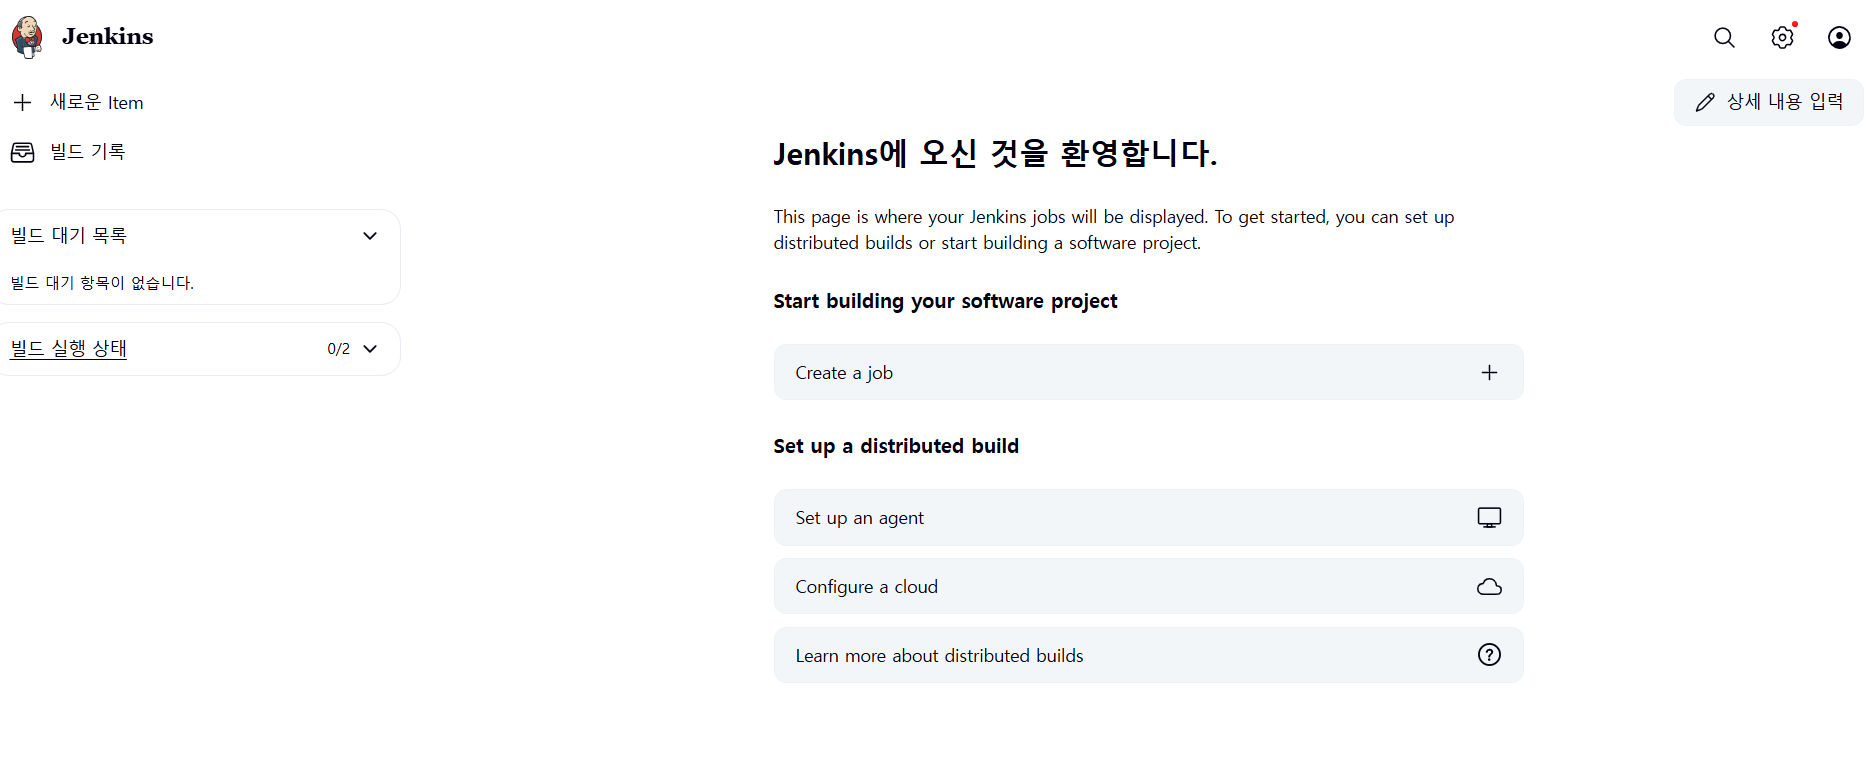Open Manage Jenkins gear icon

(1782, 37)
